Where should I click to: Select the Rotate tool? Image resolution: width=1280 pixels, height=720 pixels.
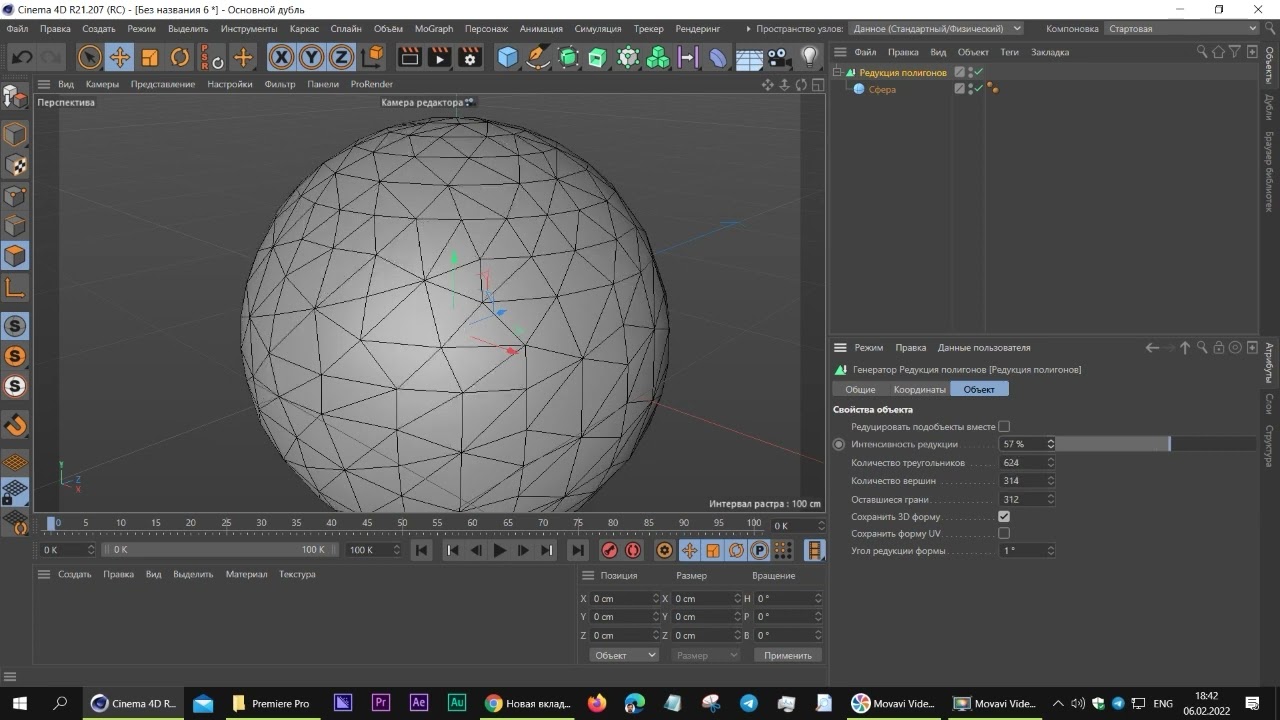180,57
